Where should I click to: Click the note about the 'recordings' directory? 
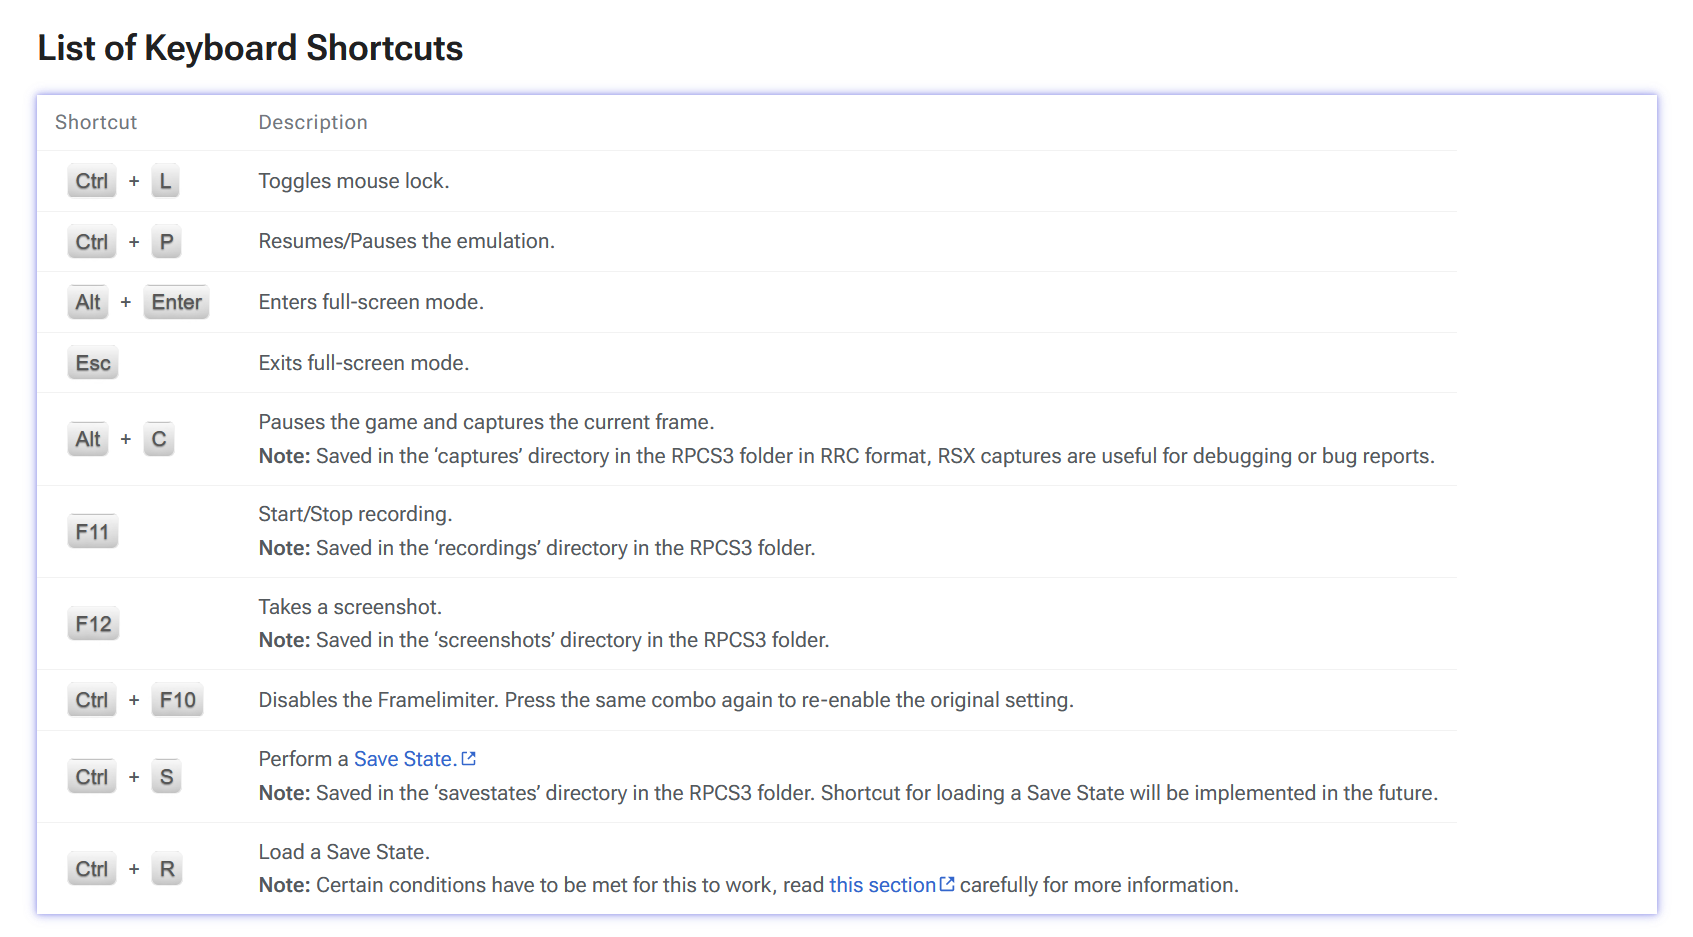[537, 548]
